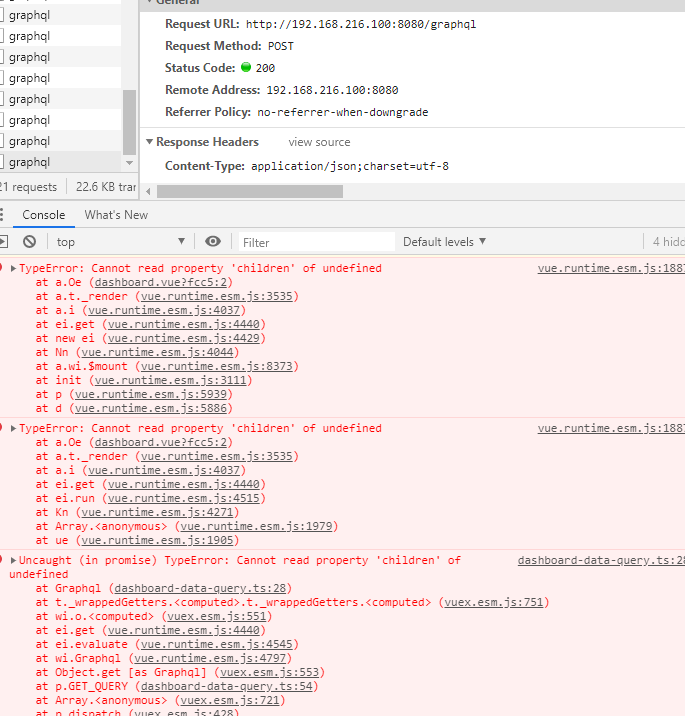Open vue.runtime.esm.js:4271 Kn stack link

click(157, 512)
